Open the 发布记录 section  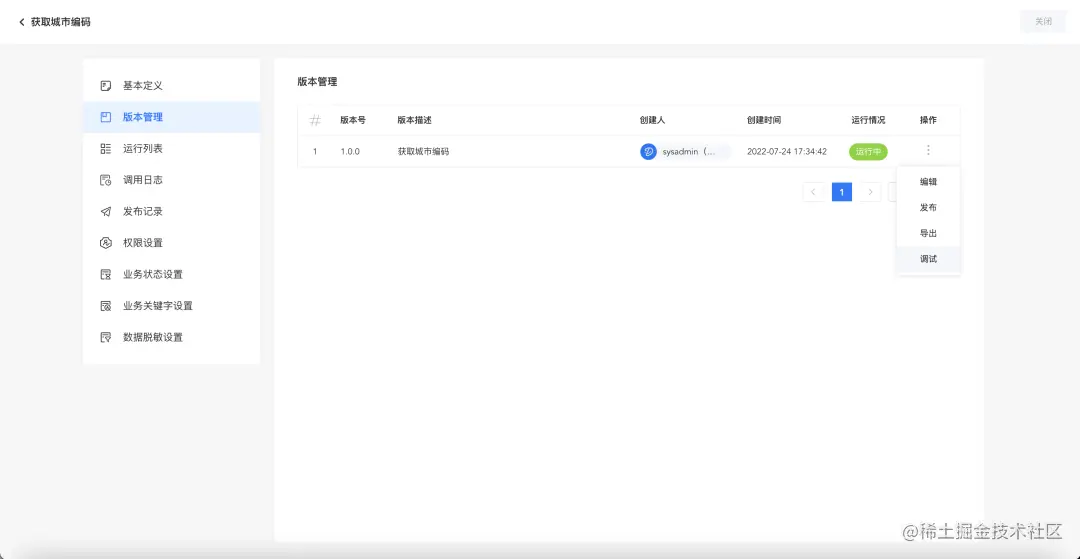[172, 211]
